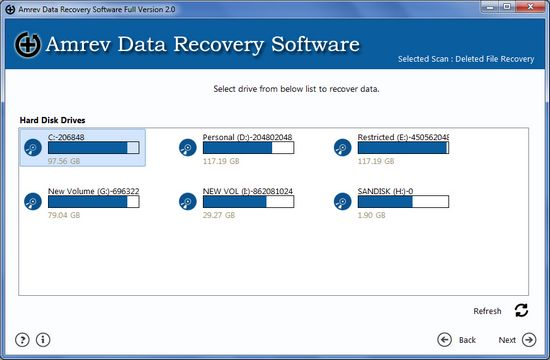Click the "117.19 GB" text under Personal (D:)
Screen dimensions: 550x360
click(x=221, y=161)
